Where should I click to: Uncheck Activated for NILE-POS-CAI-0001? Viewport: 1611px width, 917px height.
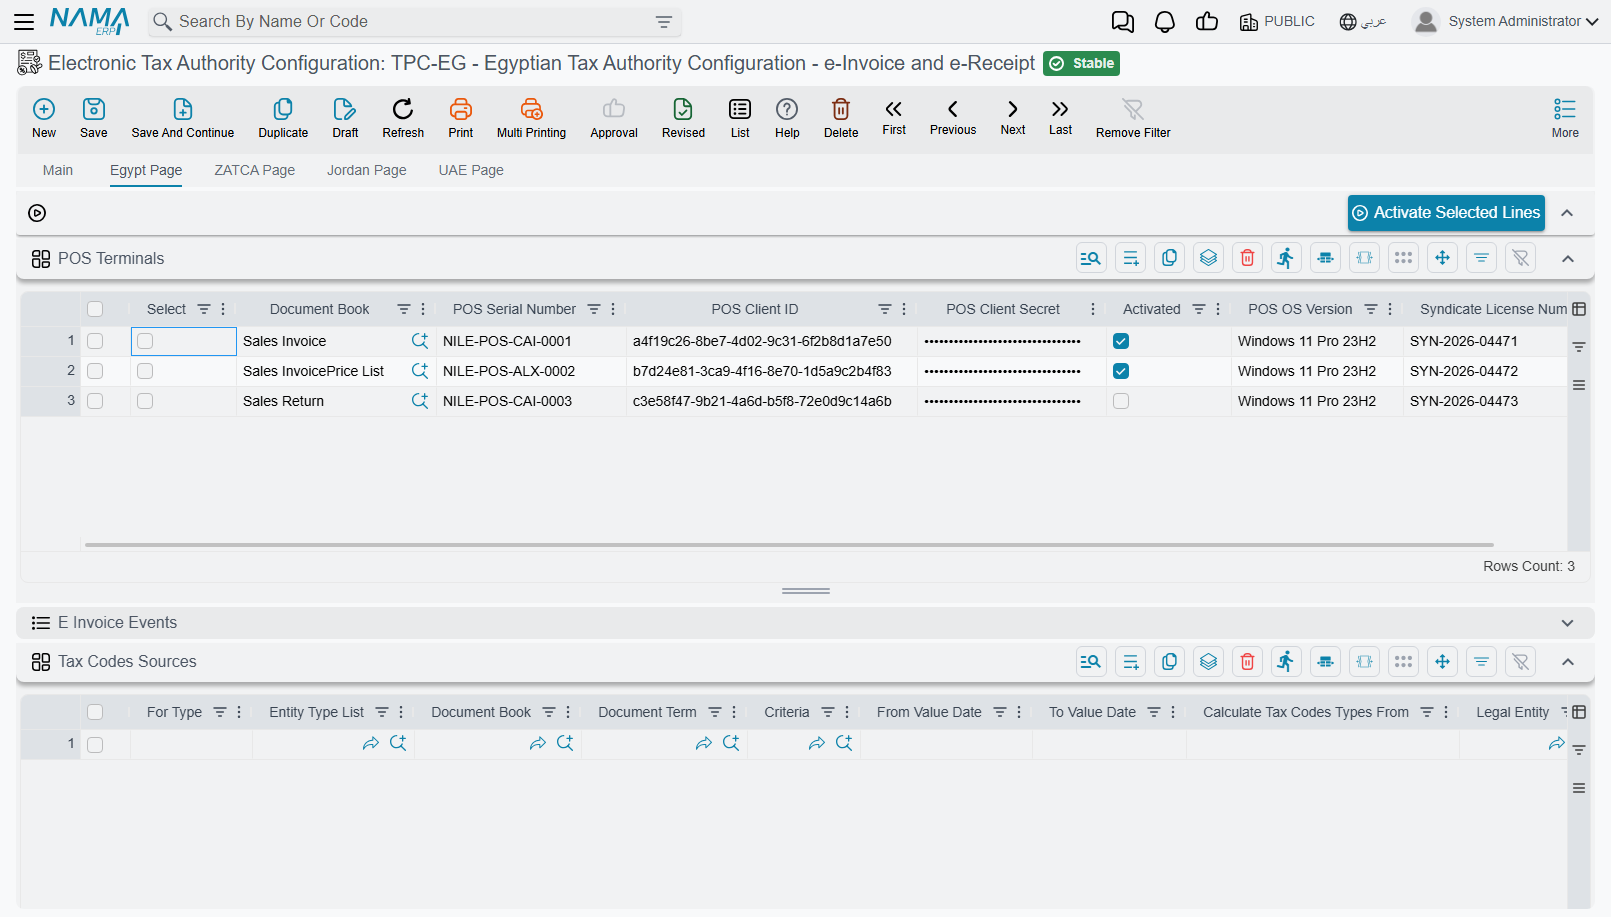(x=1121, y=341)
